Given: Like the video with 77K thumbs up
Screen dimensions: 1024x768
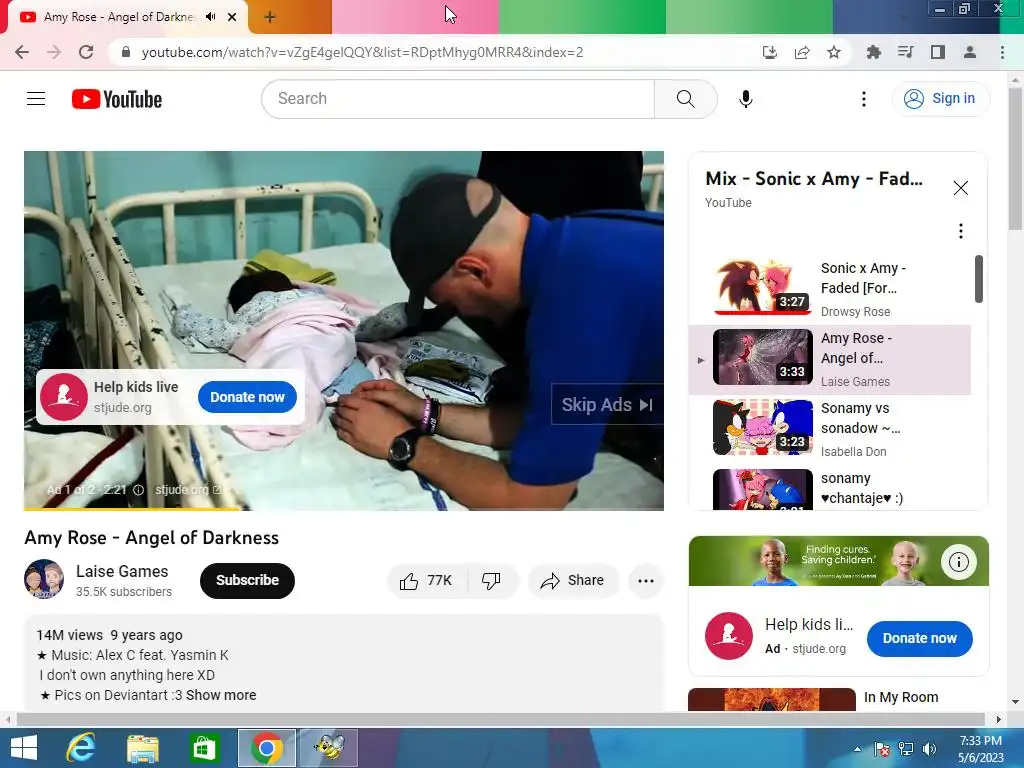Looking at the screenshot, I should (x=427, y=581).
